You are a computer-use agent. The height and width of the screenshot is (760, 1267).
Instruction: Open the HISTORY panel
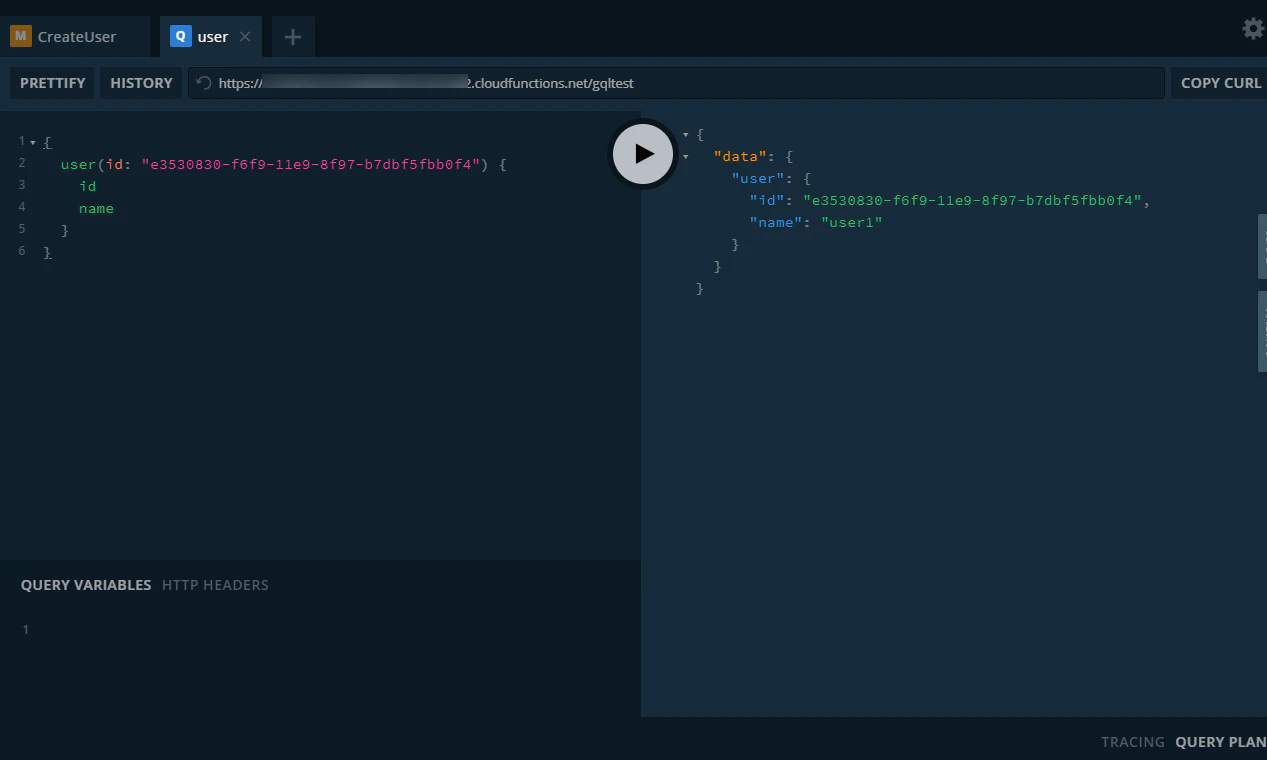point(141,83)
